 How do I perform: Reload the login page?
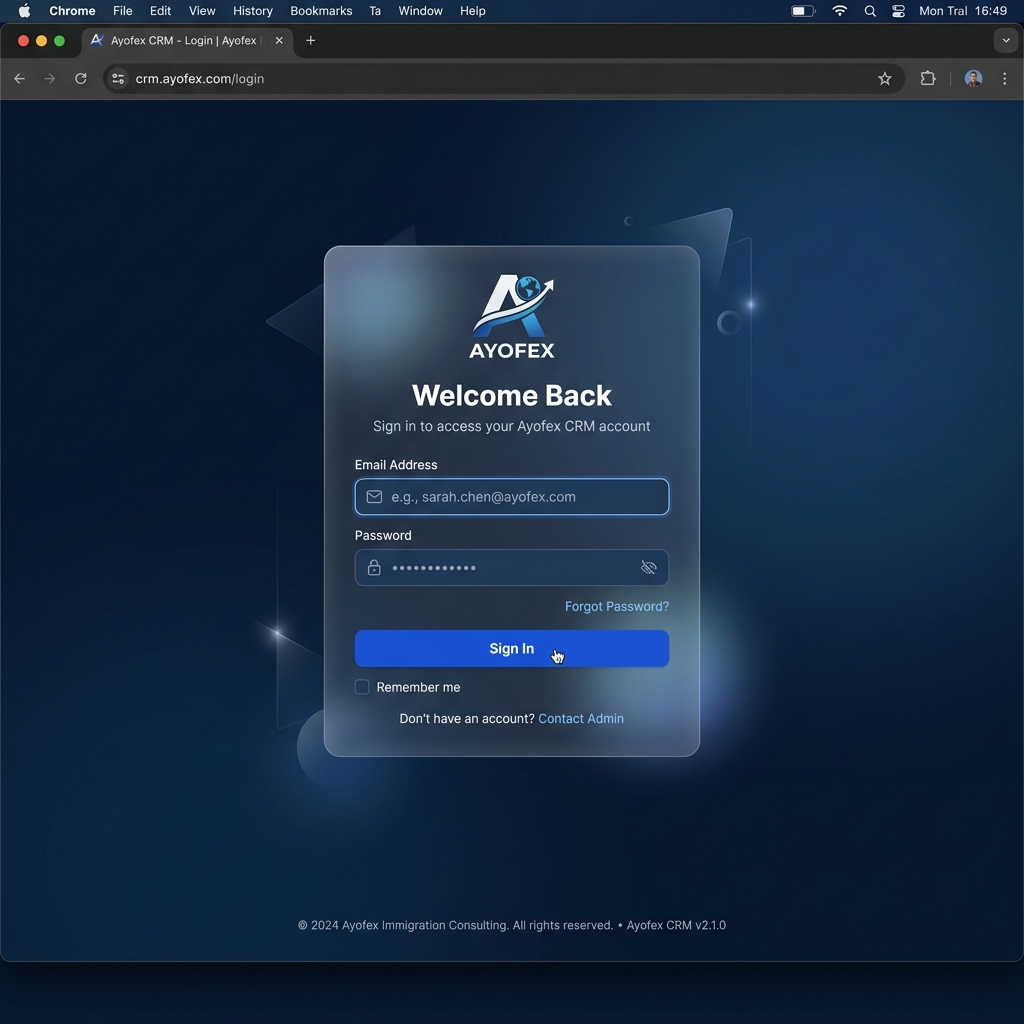(x=81, y=79)
